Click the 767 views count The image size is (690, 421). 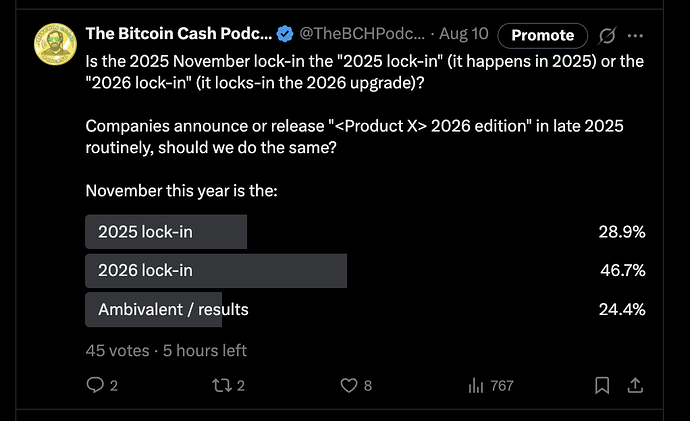[502, 386]
